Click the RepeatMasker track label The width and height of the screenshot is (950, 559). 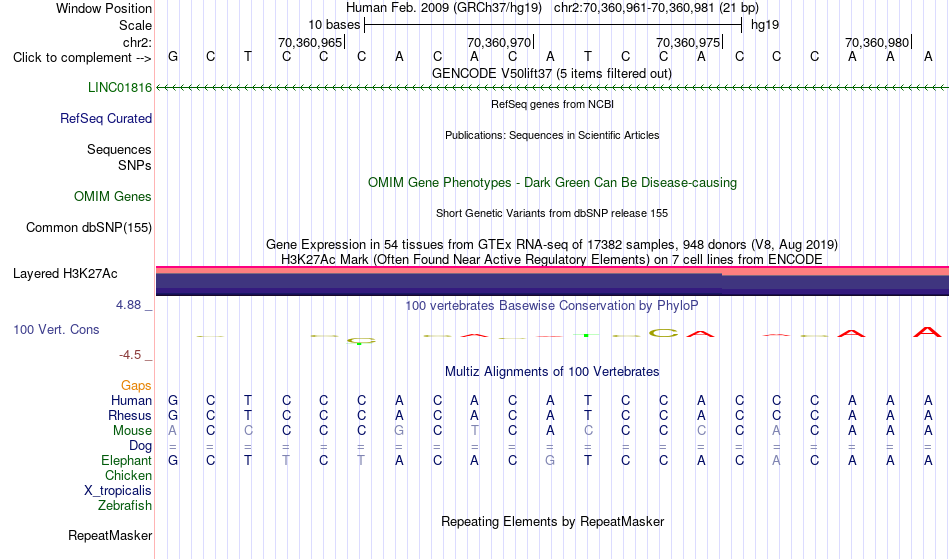(110, 535)
